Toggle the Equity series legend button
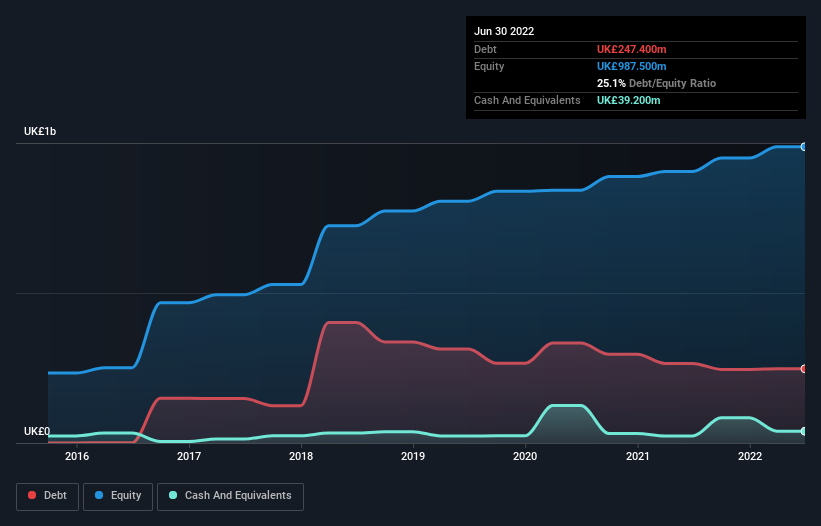The height and width of the screenshot is (526, 821). click(x=118, y=496)
